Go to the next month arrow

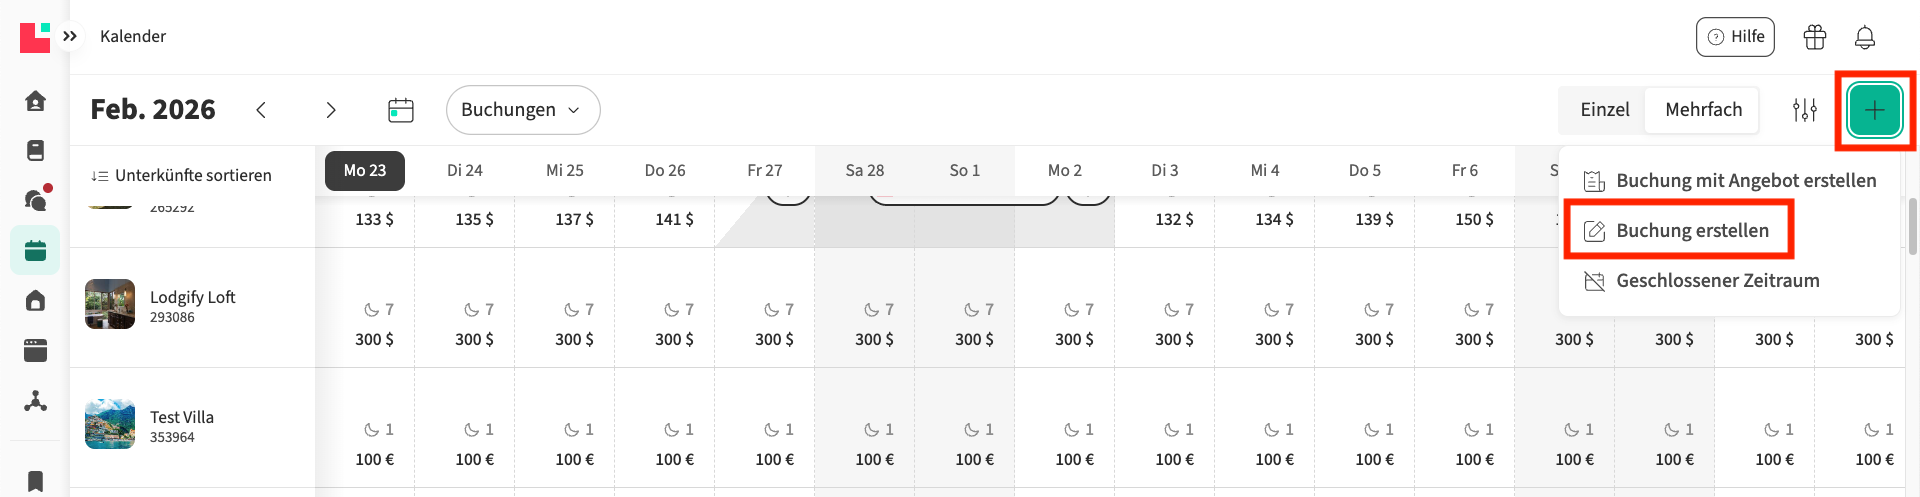[331, 110]
